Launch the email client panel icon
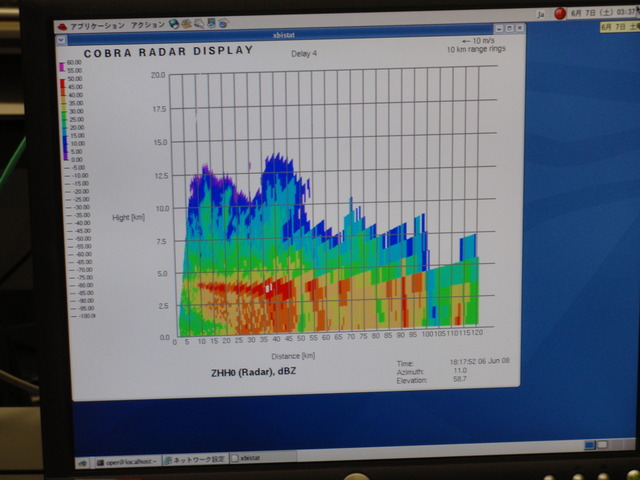Viewport: 640px width, 480px height. [187, 24]
